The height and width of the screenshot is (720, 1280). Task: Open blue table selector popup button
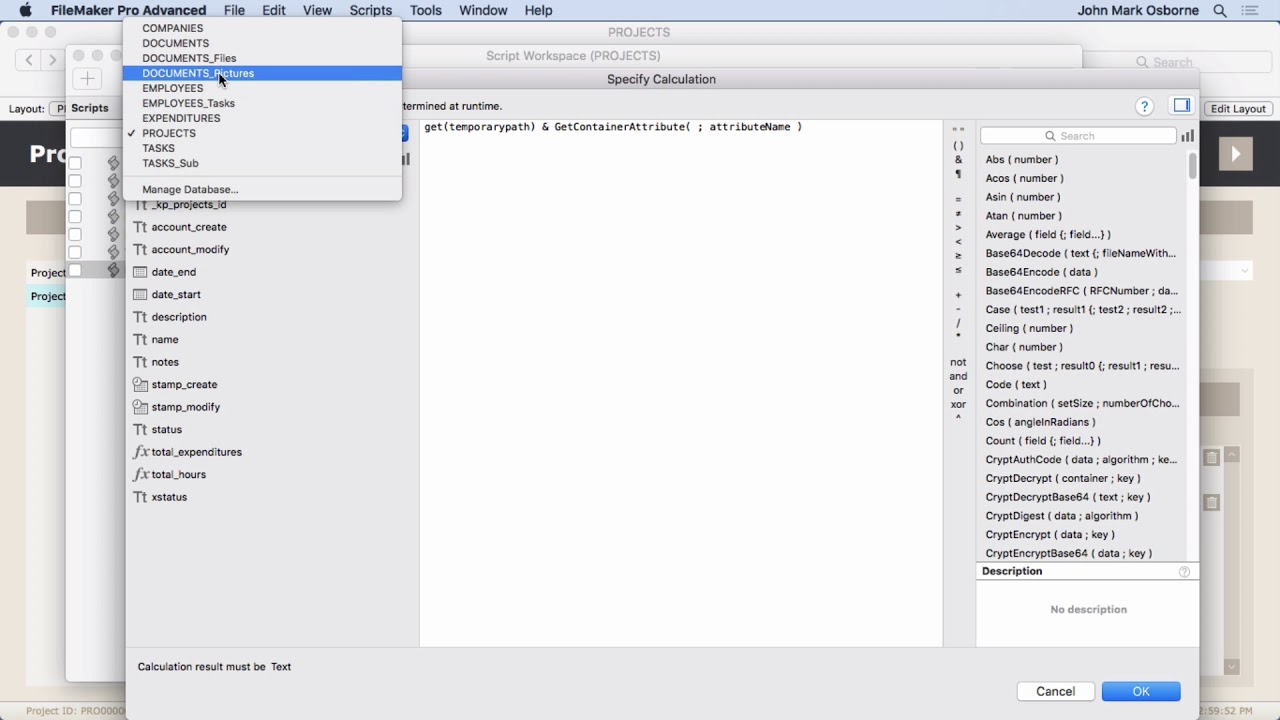click(x=404, y=133)
